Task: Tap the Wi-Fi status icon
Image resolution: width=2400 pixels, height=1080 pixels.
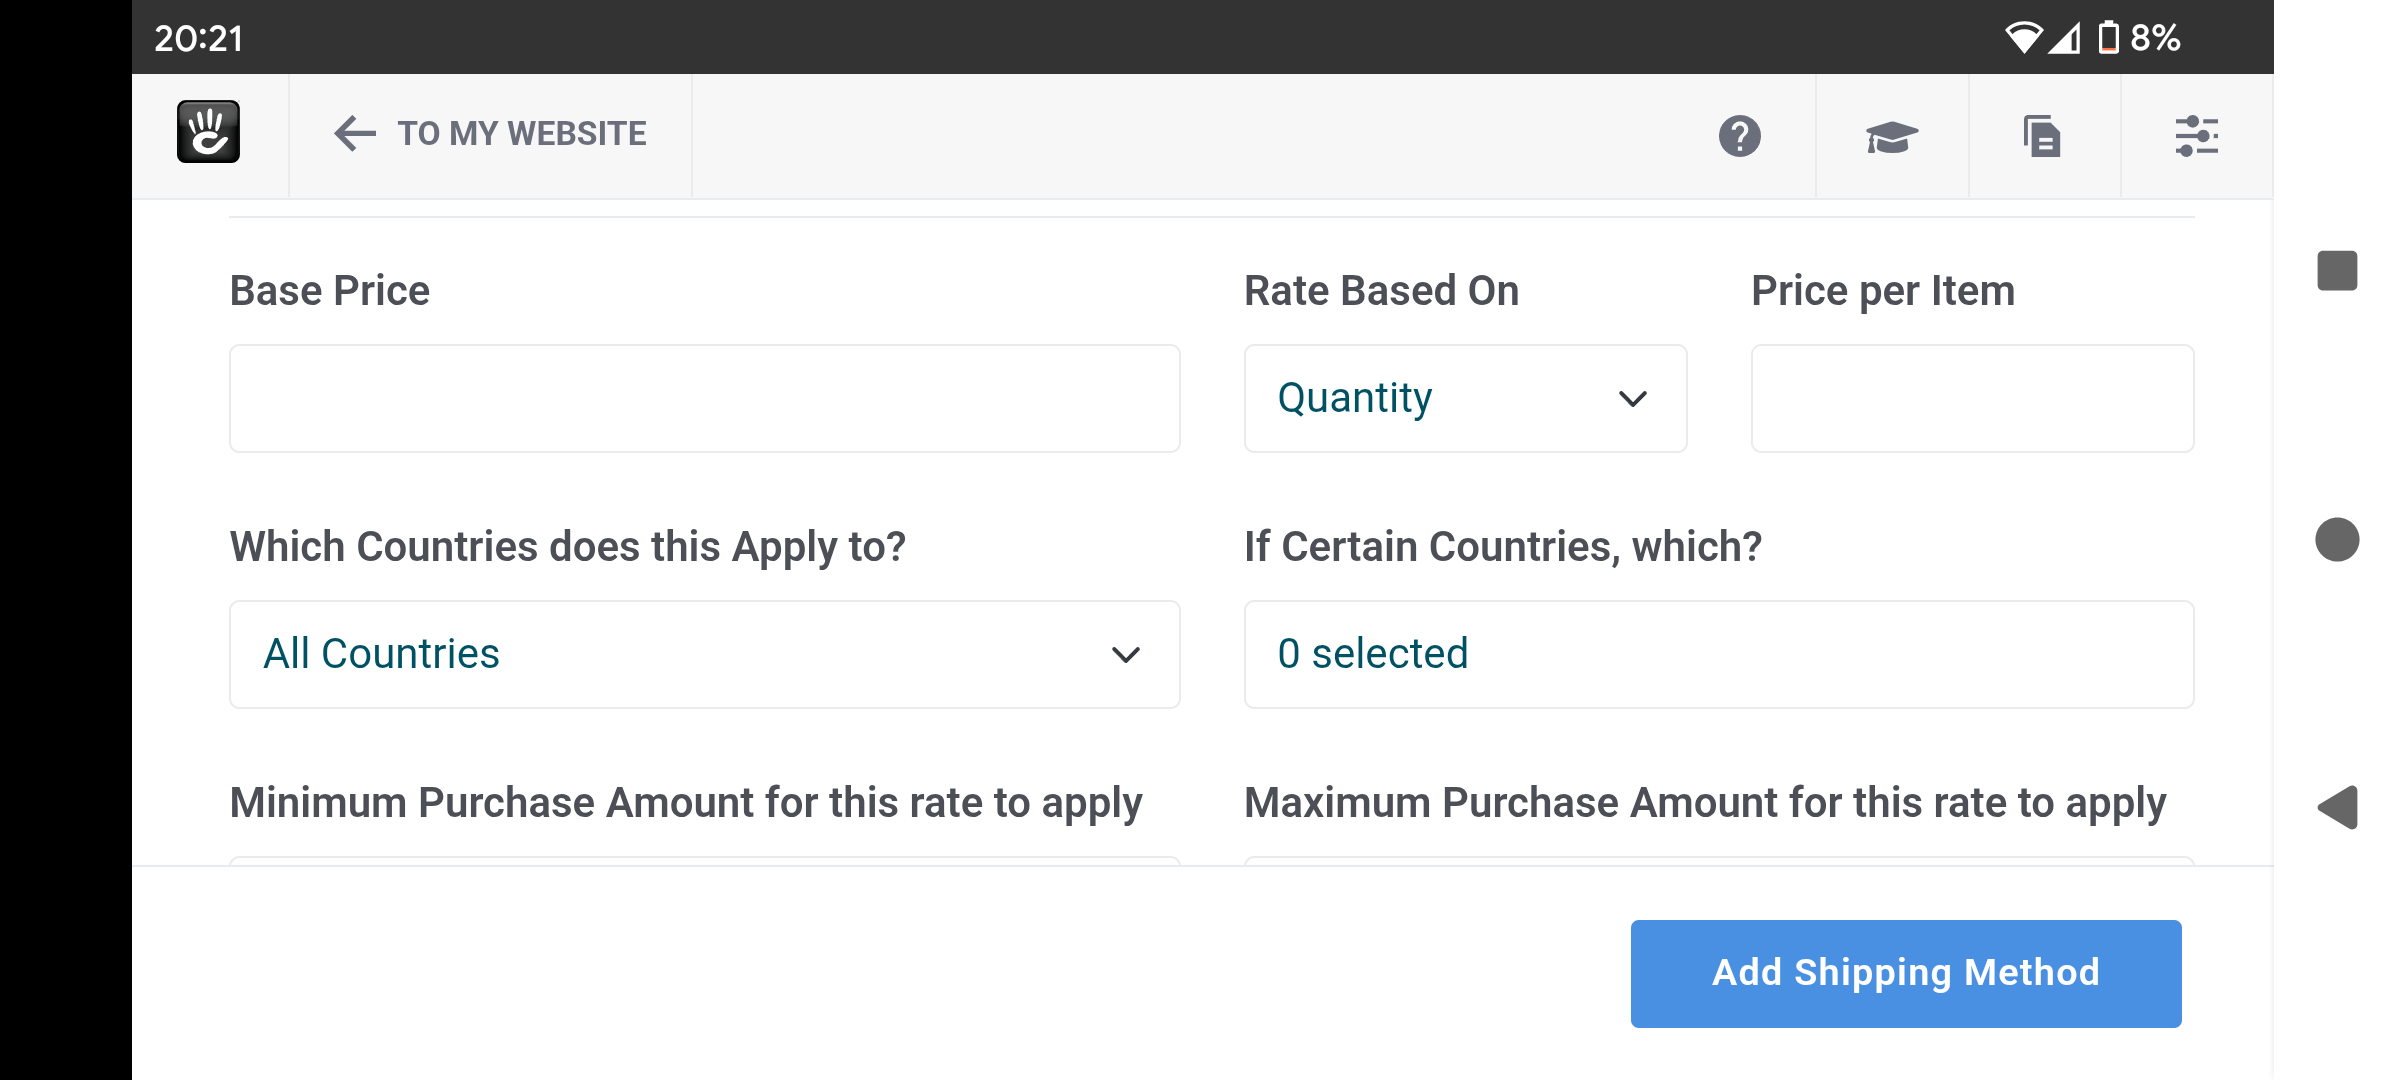Action: (x=2022, y=38)
